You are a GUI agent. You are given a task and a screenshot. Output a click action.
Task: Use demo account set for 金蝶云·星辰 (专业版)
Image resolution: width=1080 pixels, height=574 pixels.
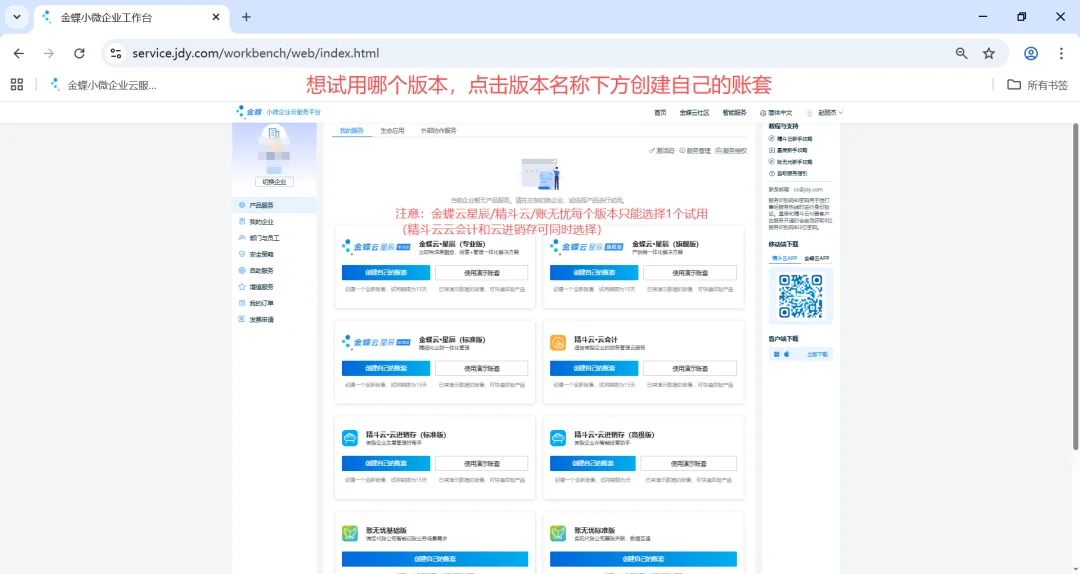(x=481, y=272)
